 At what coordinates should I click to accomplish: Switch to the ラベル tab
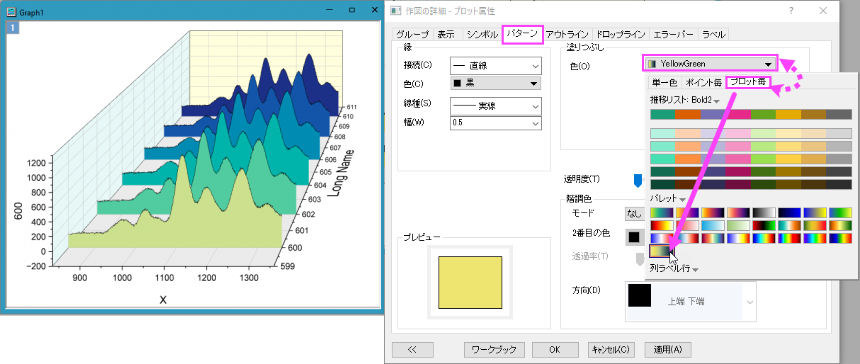pos(714,35)
